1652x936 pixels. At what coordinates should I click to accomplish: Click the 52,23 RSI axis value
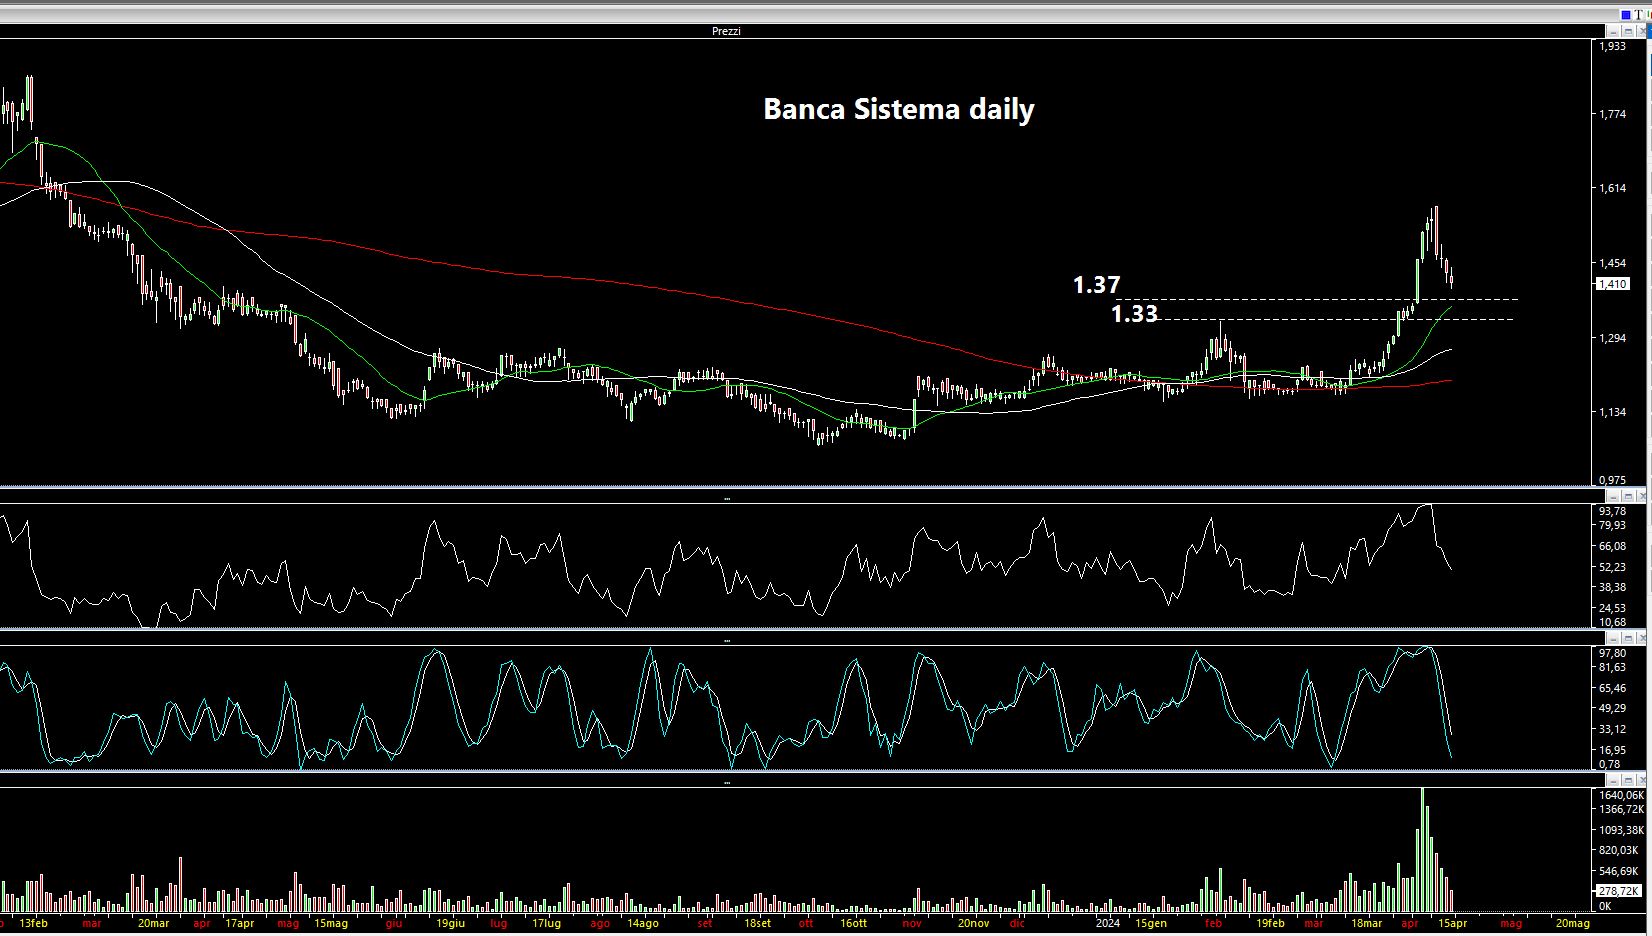coord(1612,567)
